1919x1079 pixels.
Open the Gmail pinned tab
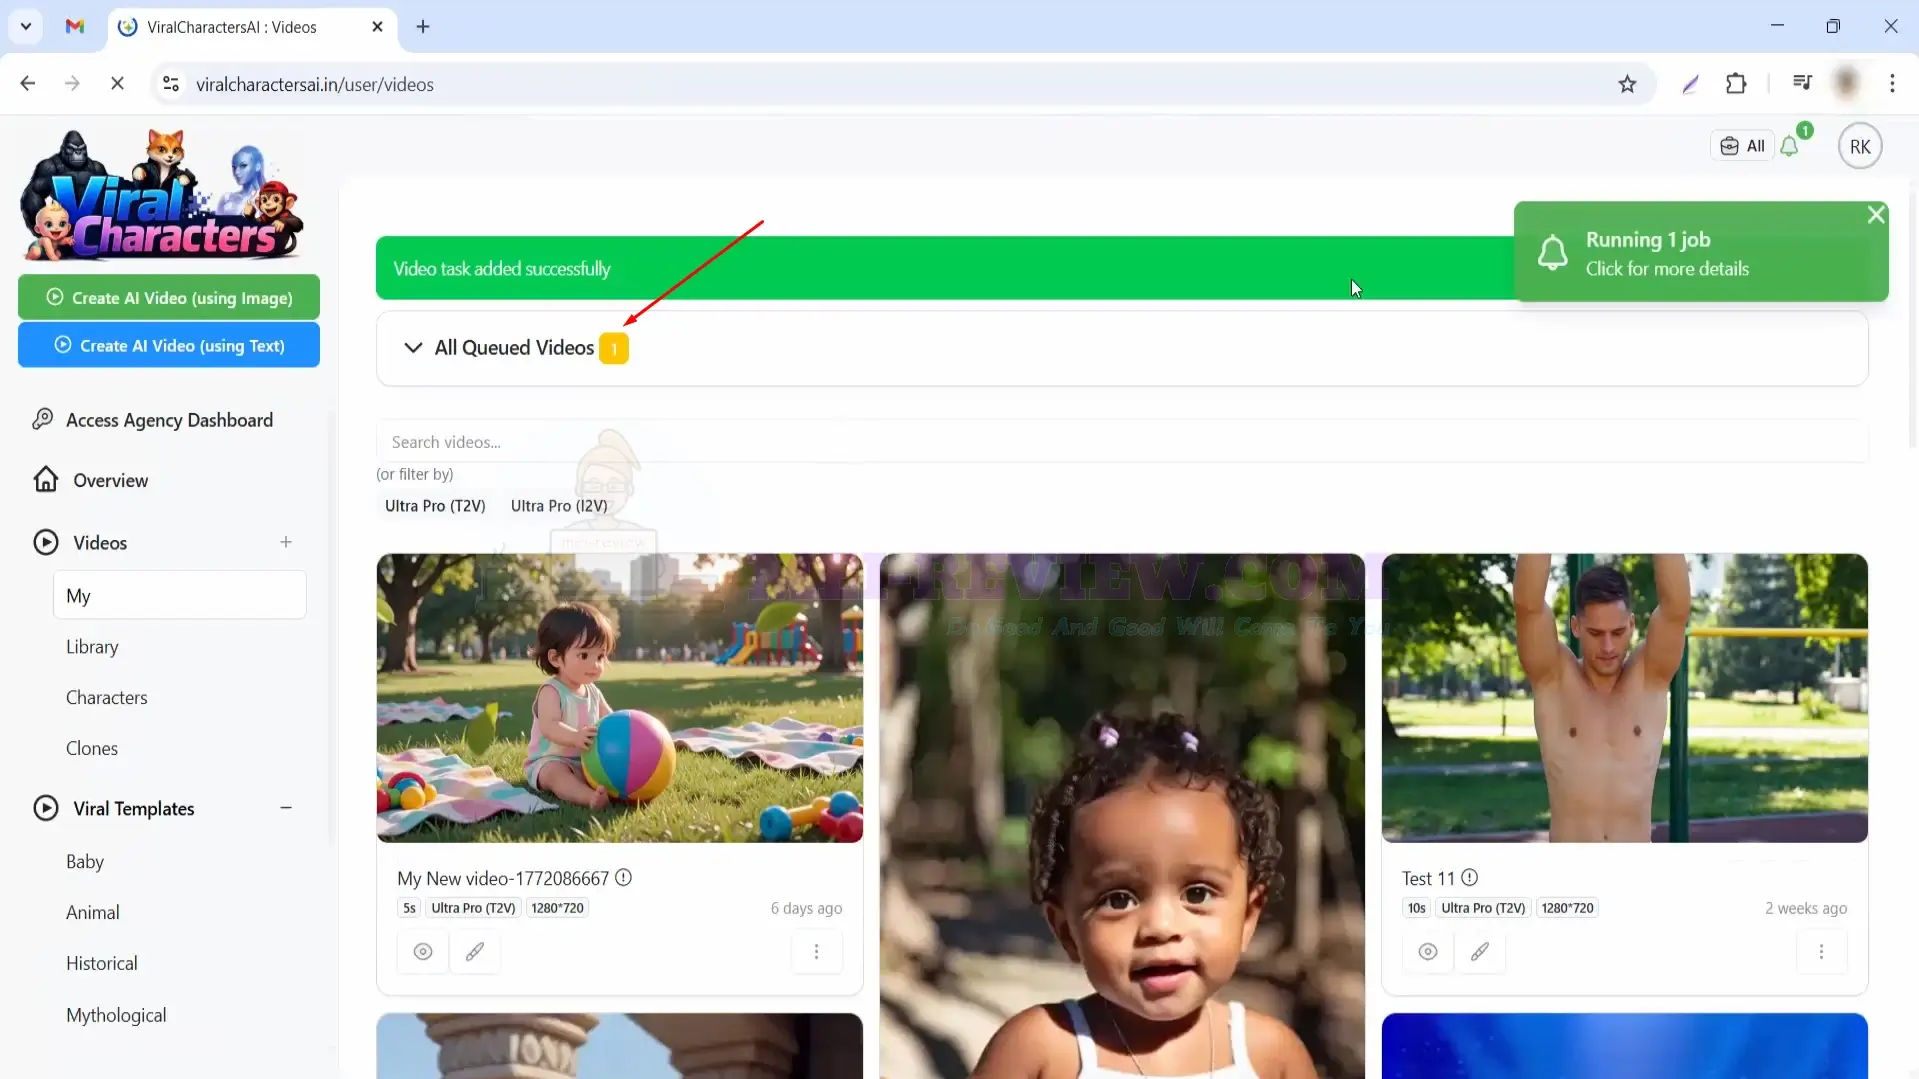coord(75,27)
